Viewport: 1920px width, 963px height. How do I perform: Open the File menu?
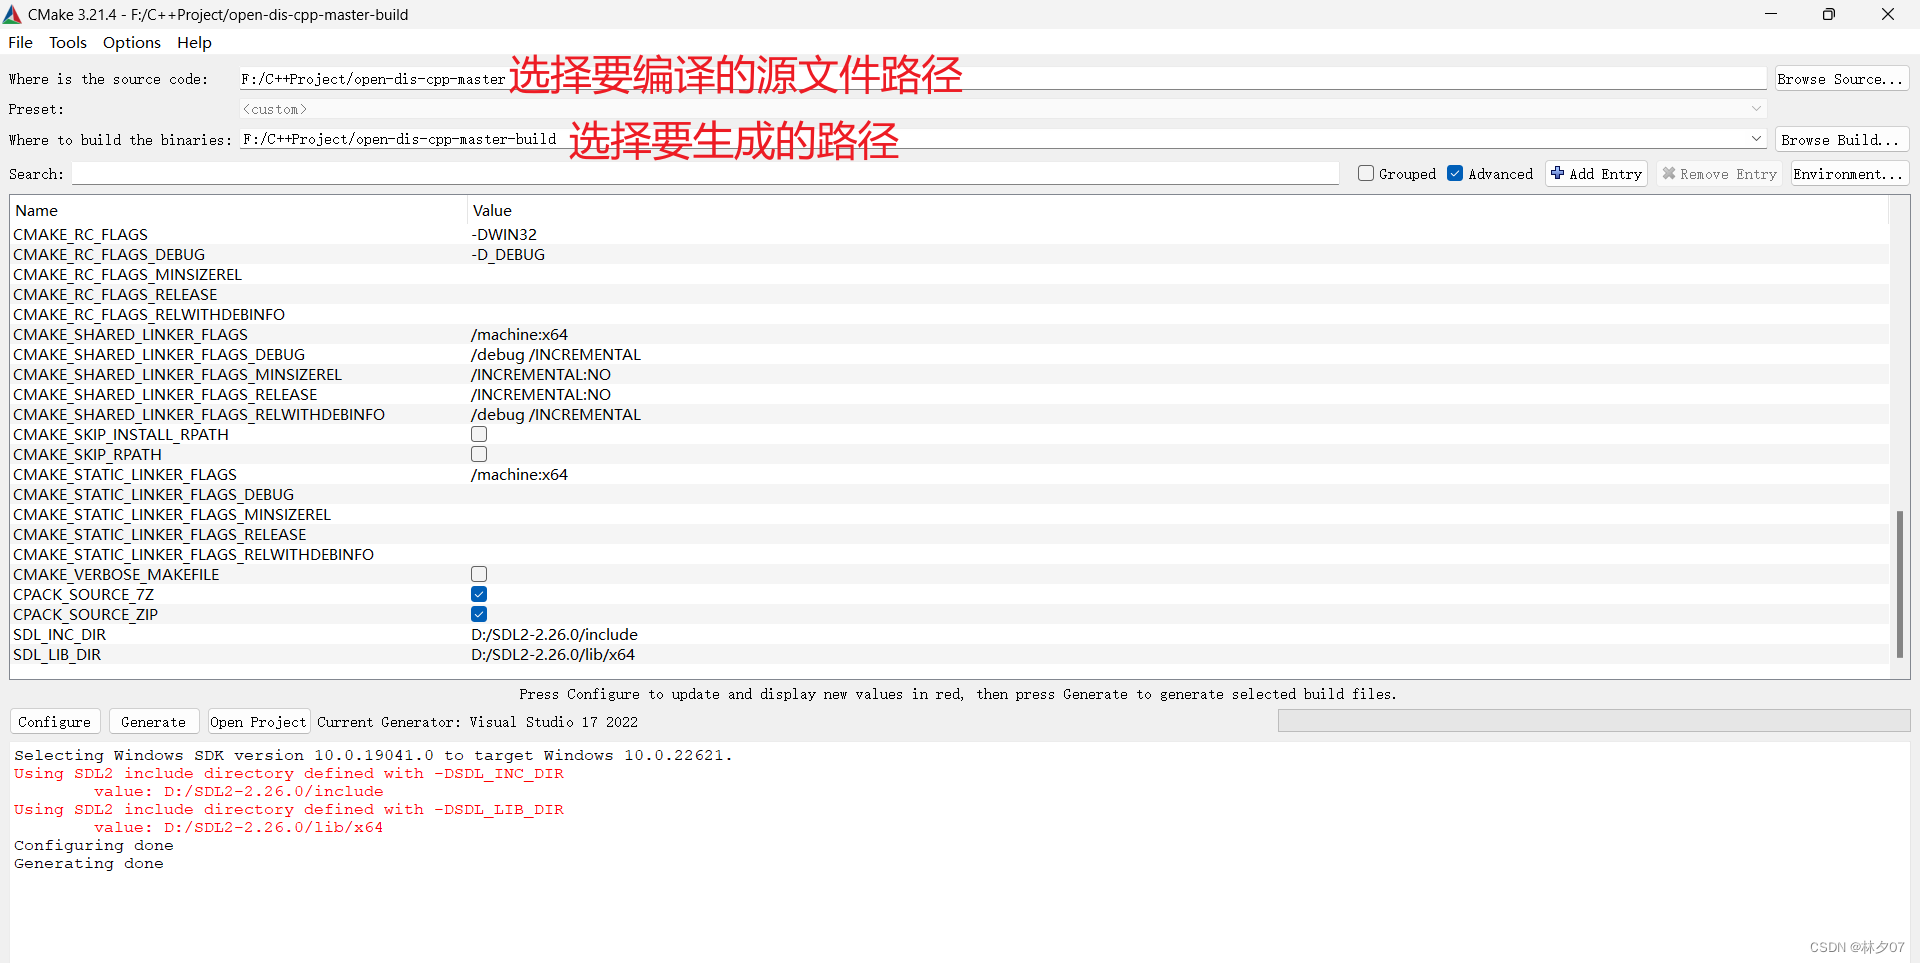click(20, 42)
